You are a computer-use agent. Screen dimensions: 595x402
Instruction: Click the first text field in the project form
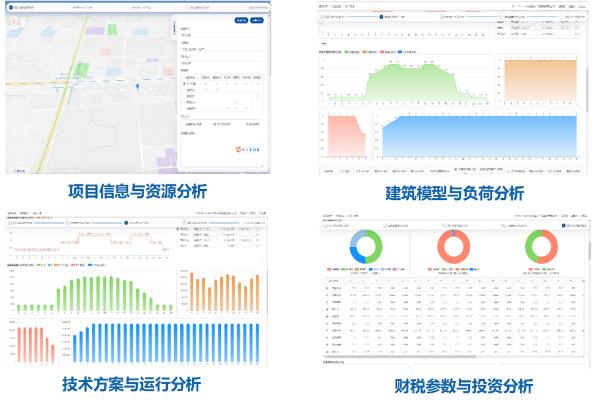pyautogui.click(x=222, y=35)
